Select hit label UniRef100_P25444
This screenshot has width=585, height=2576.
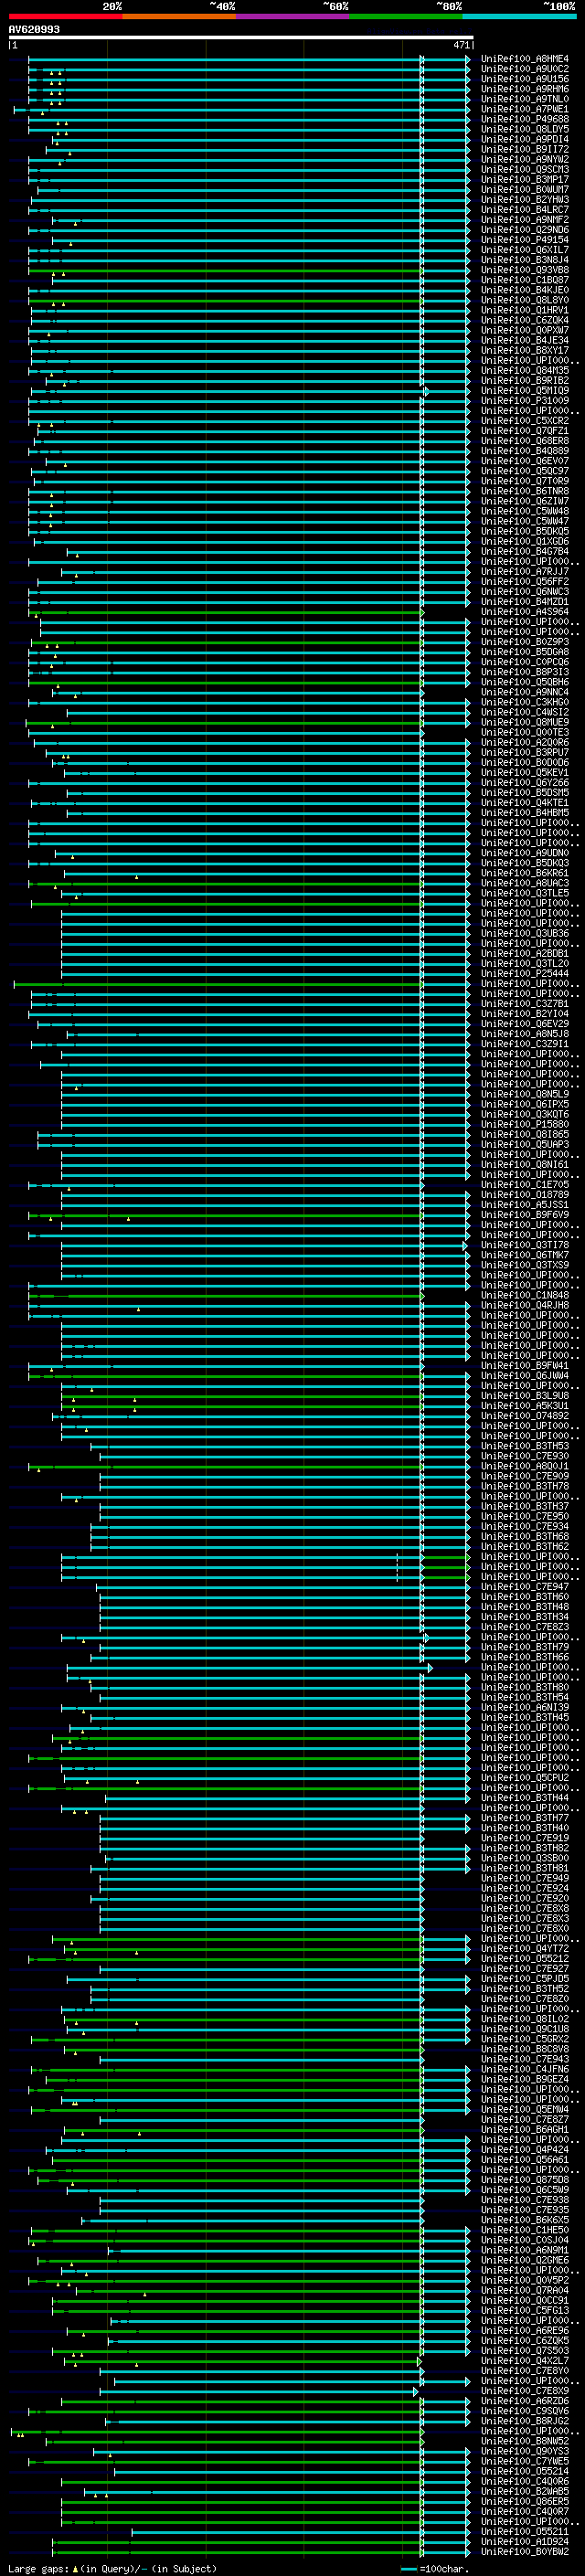click(x=524, y=974)
